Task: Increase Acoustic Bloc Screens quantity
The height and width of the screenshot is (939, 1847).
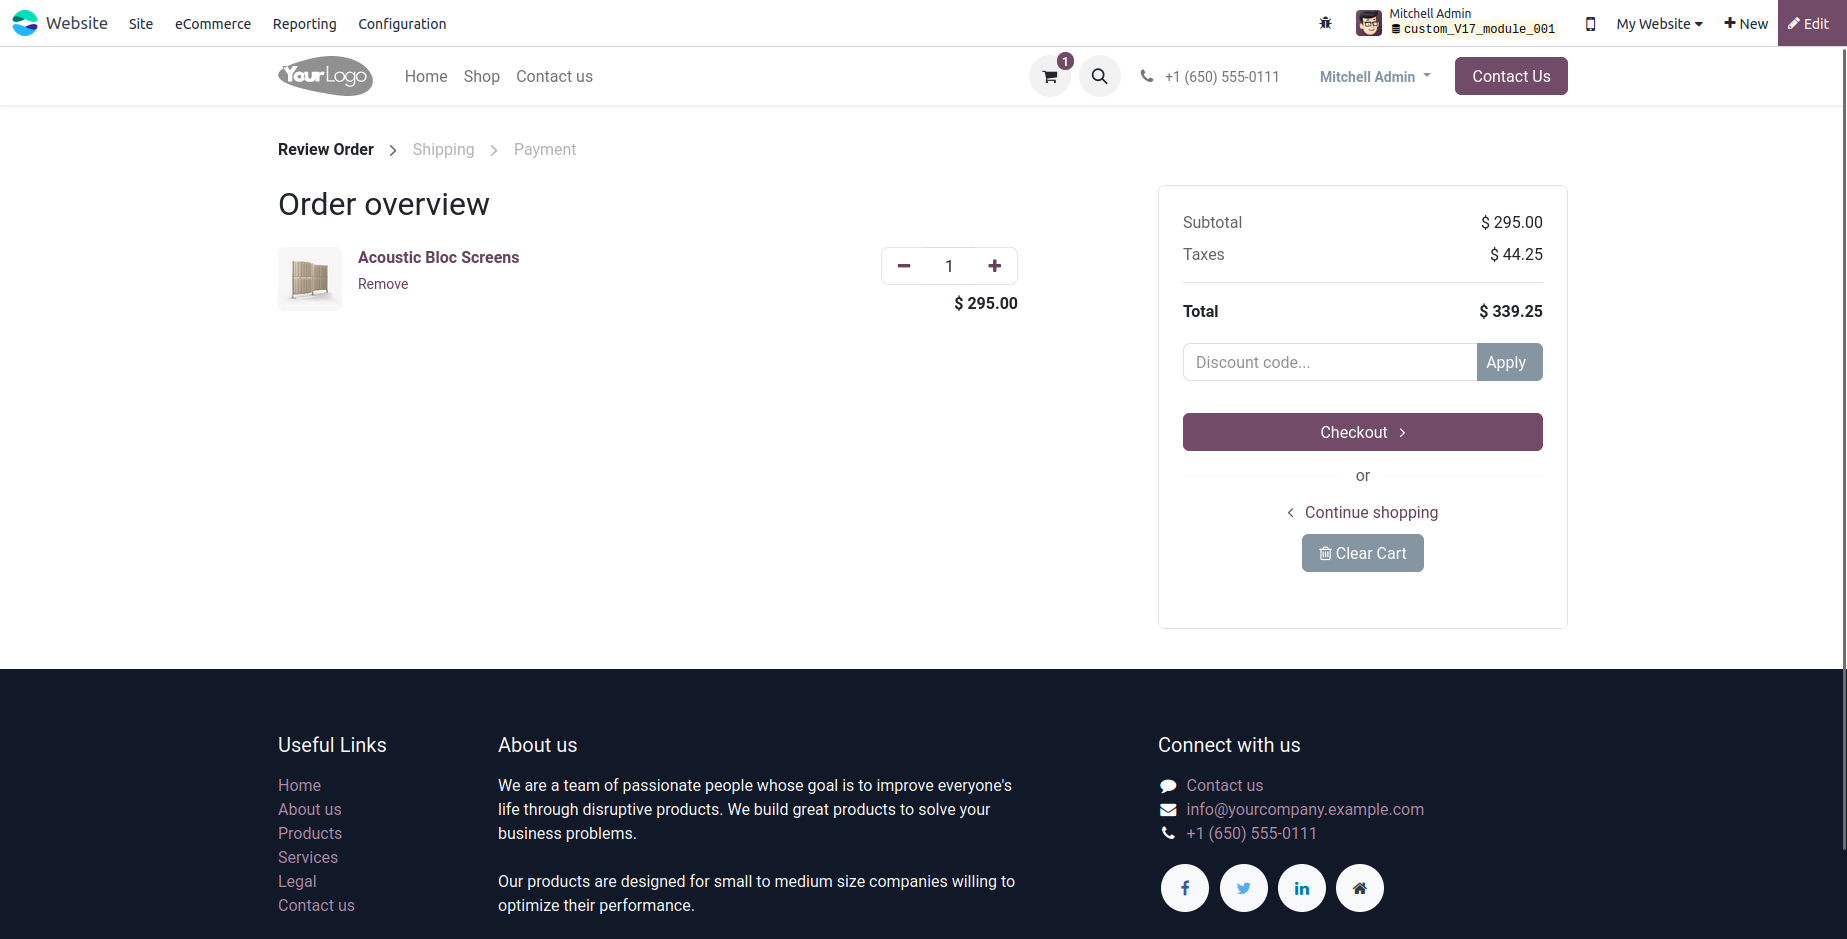Action: click(994, 266)
